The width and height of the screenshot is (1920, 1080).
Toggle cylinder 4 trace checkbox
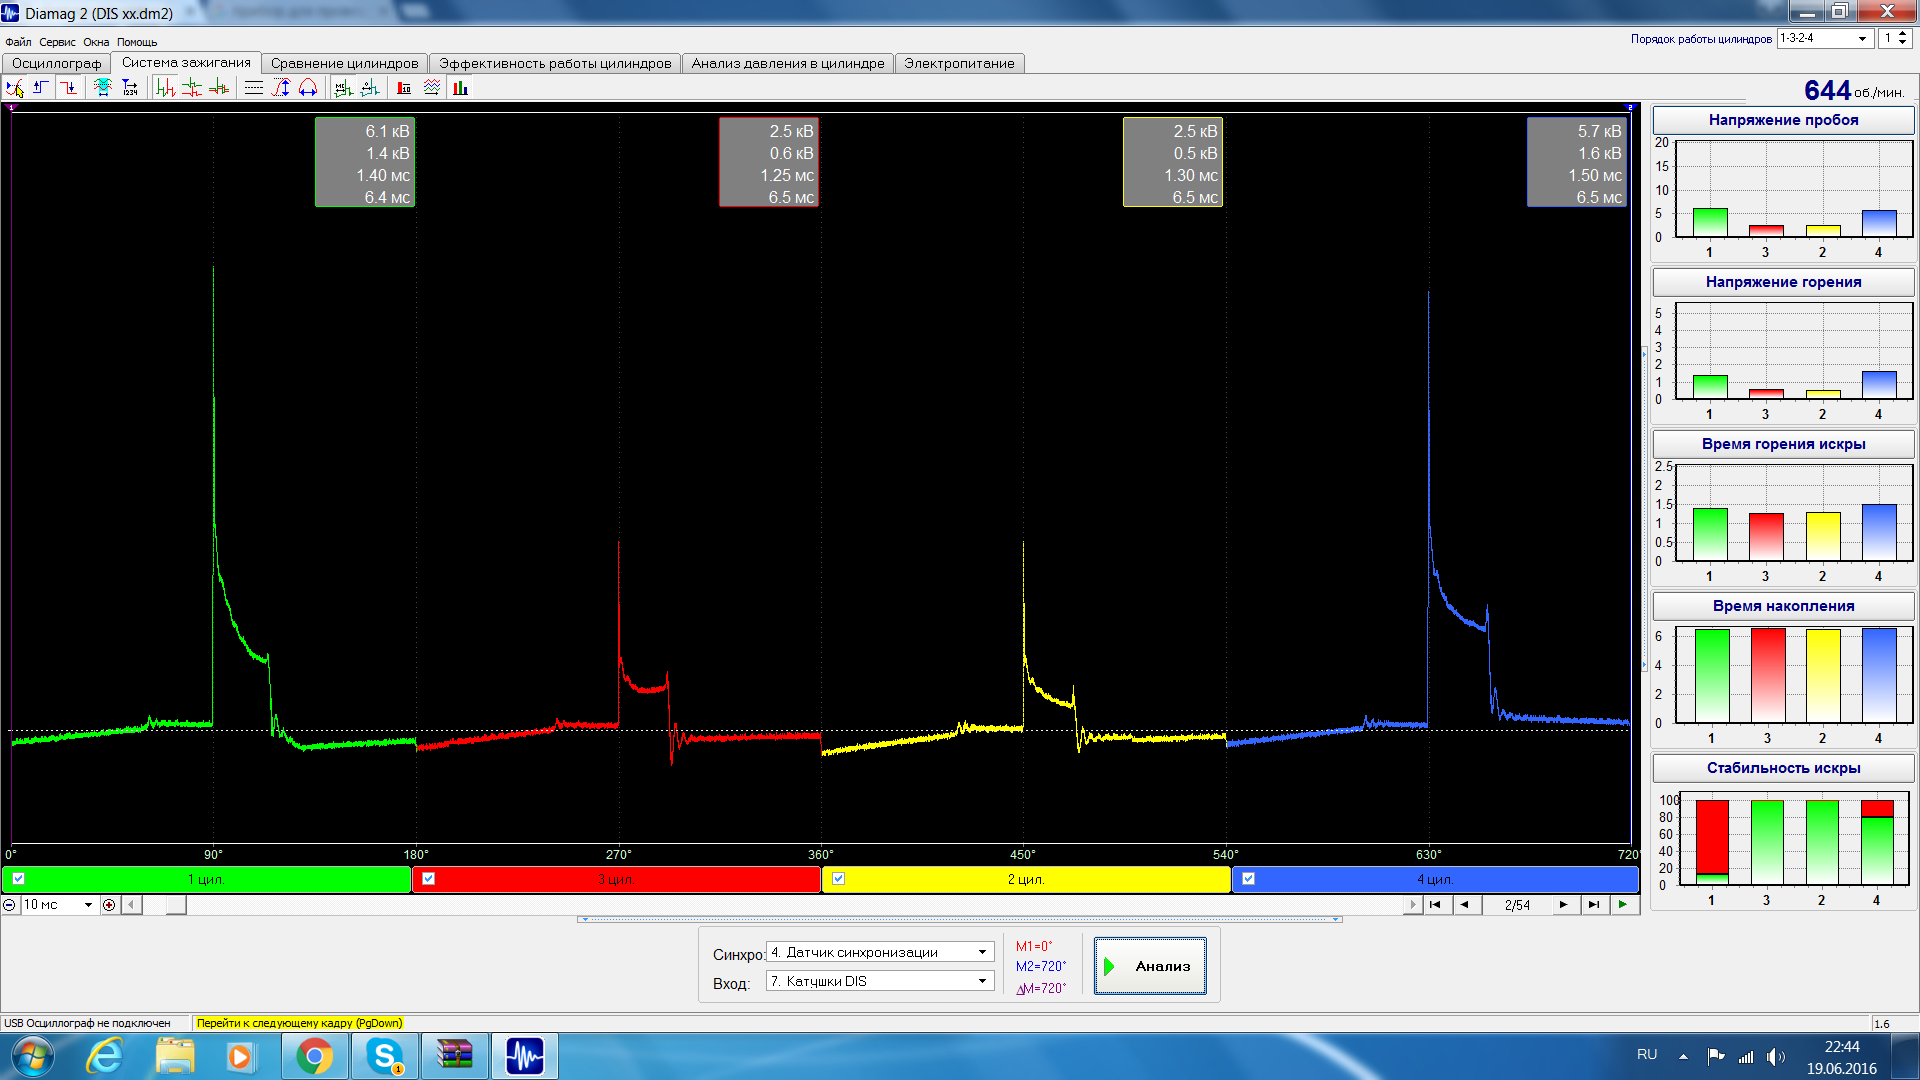click(x=1248, y=879)
